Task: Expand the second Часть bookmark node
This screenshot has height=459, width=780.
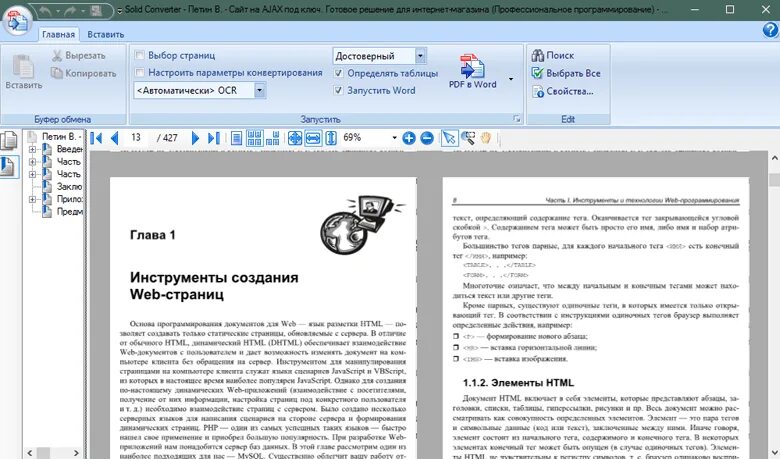Action: [32, 174]
